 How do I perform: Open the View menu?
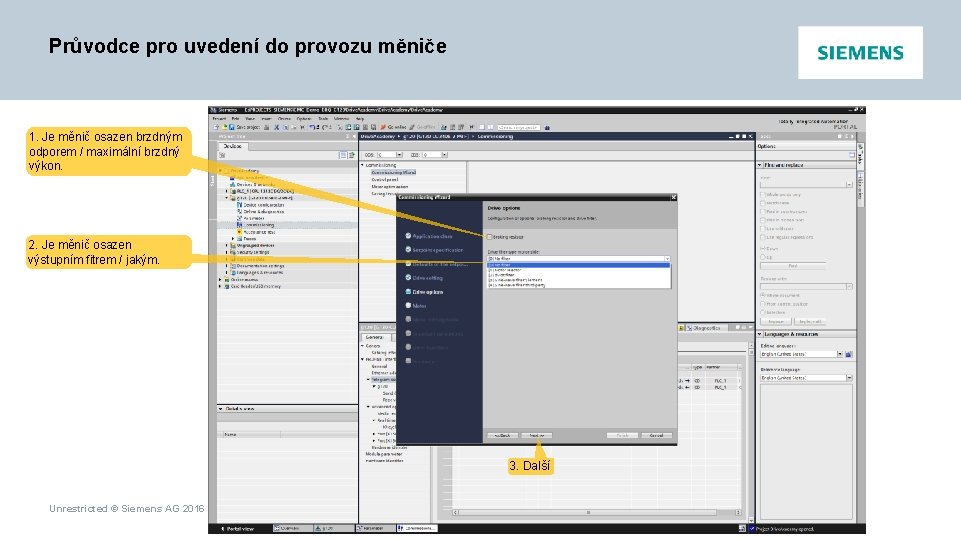(250, 119)
